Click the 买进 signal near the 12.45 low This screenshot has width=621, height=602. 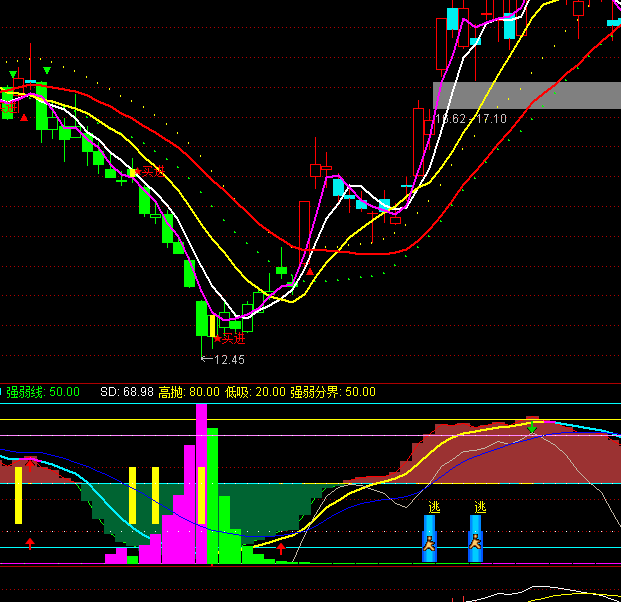[x=231, y=338]
